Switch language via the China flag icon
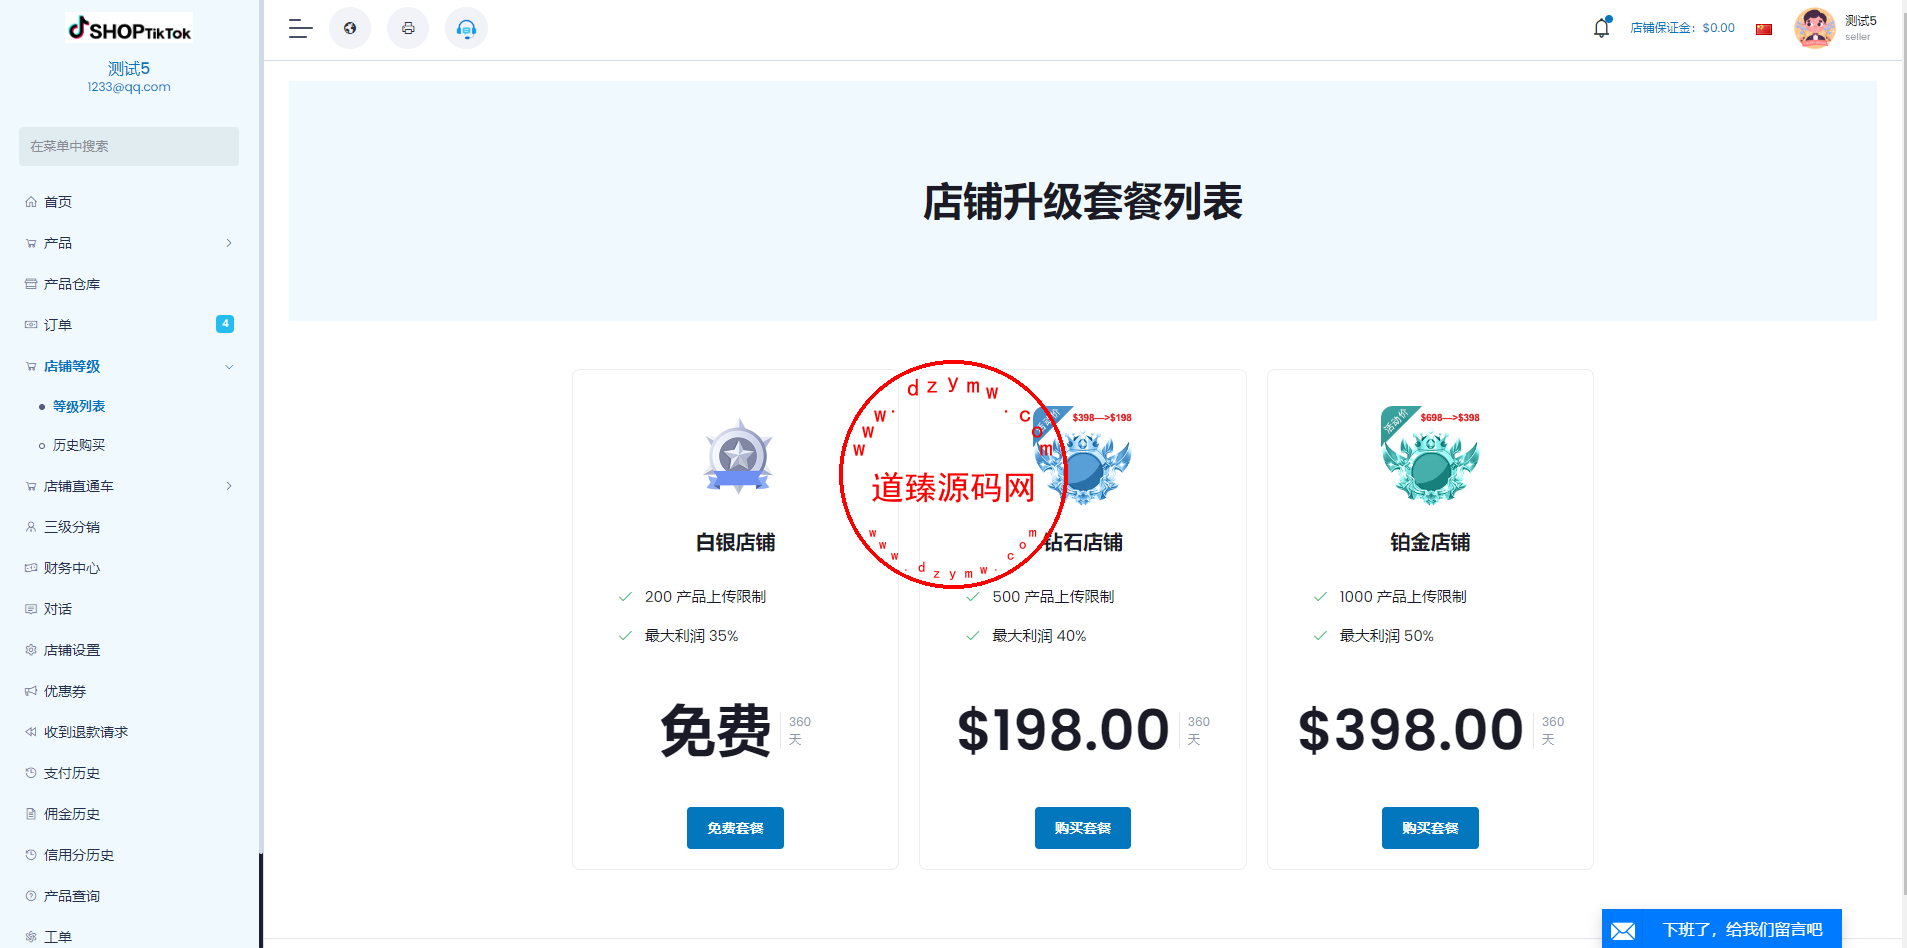Image resolution: width=1907 pixels, height=948 pixels. point(1764,29)
